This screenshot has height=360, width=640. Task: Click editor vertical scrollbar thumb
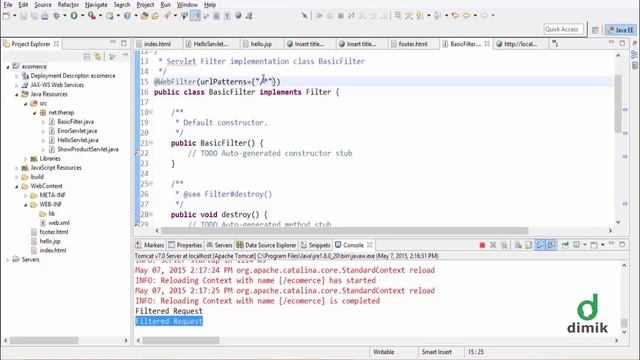point(618,103)
